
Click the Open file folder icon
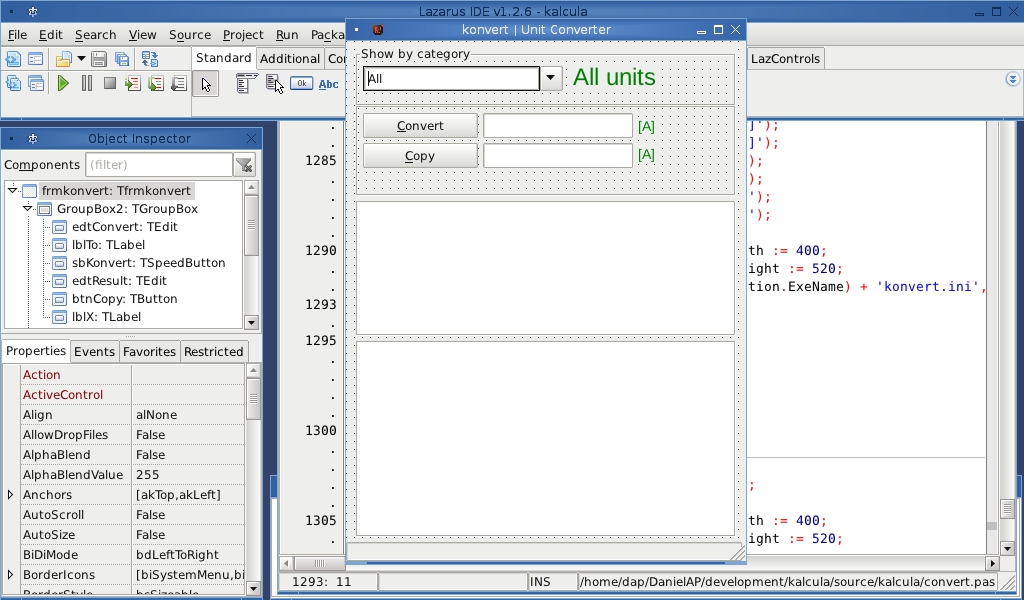click(x=63, y=59)
